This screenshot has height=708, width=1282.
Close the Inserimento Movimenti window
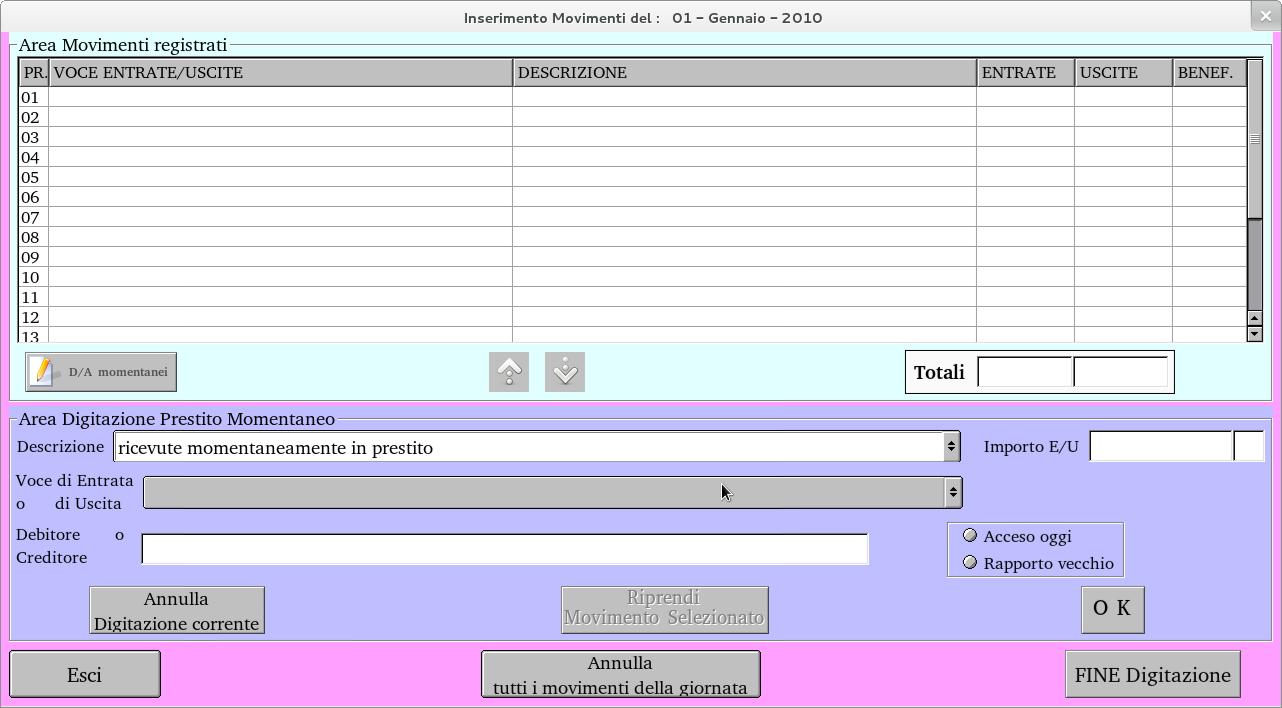[x=1265, y=16]
